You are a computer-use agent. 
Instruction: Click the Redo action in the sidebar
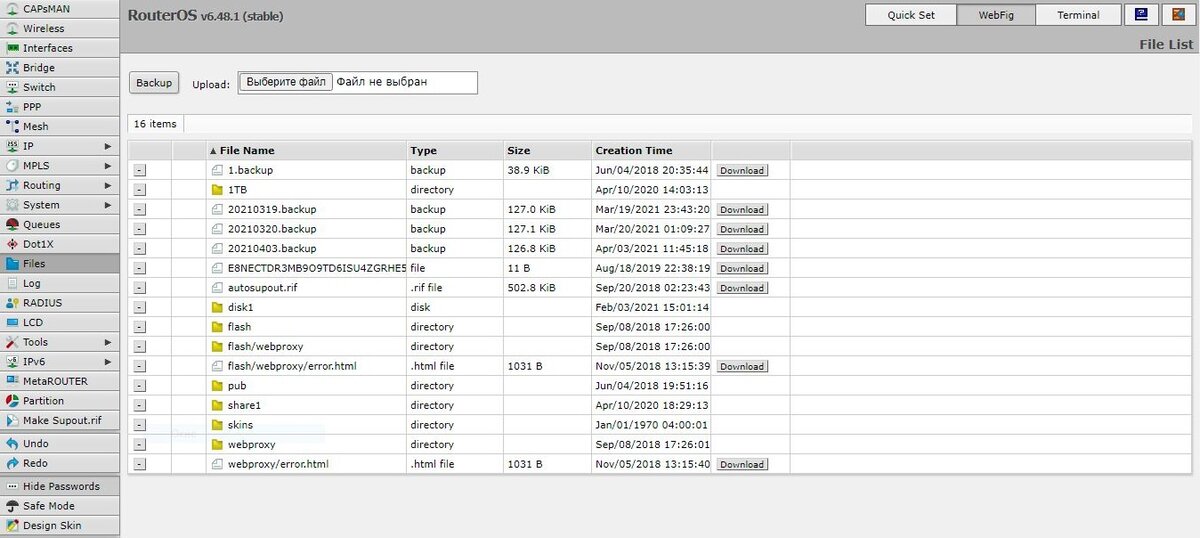click(x=60, y=463)
